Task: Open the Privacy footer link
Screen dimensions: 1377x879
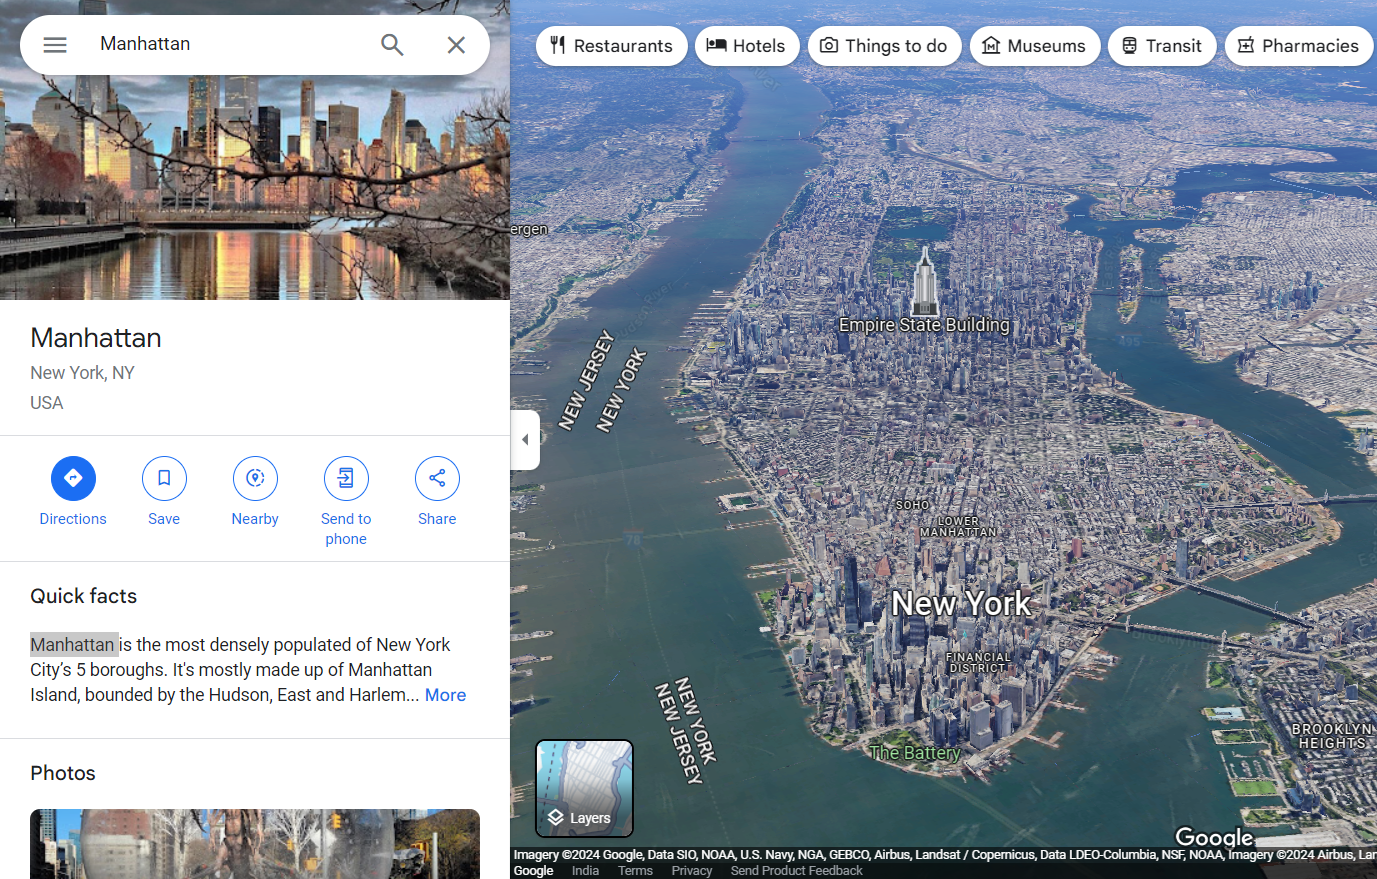Action: (x=692, y=871)
